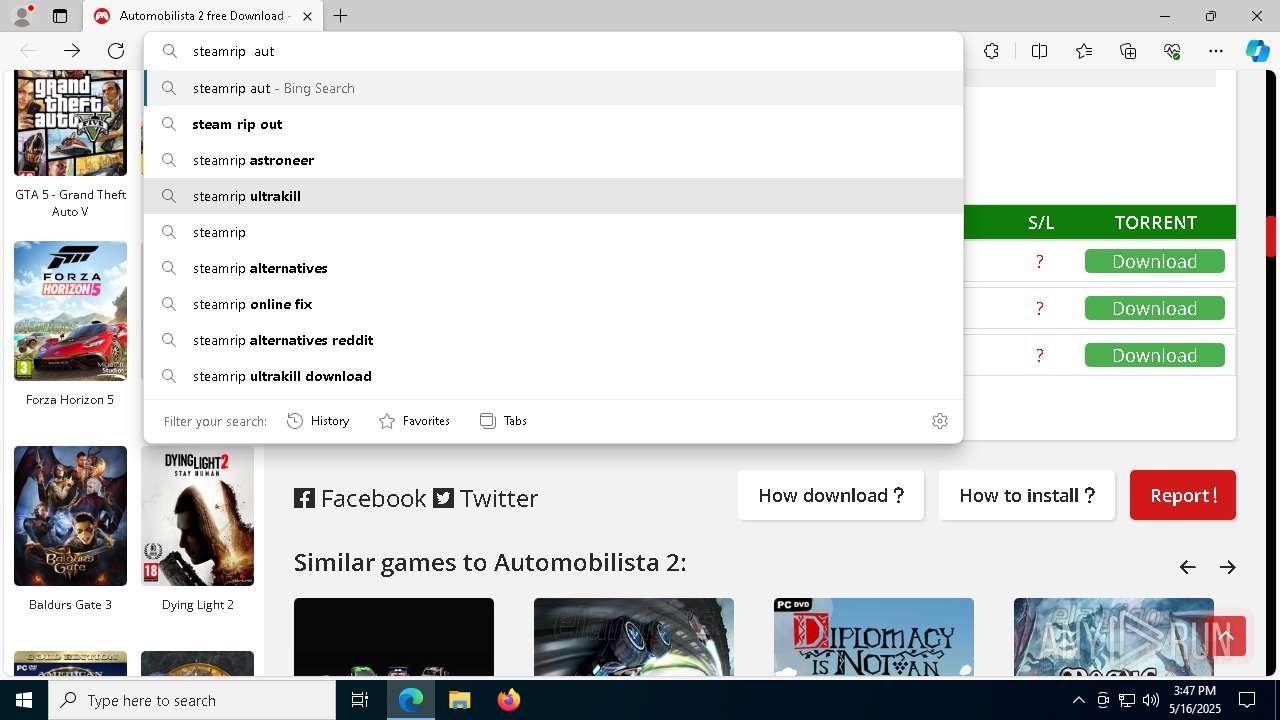
Task: Open 'Baldurs Gate 3' title link
Action: (70, 604)
